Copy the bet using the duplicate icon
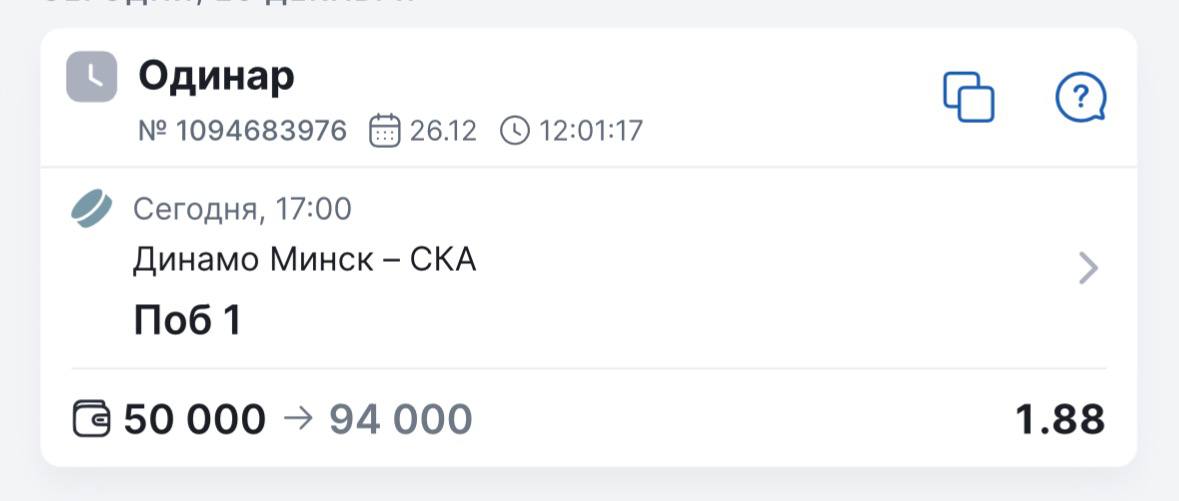 pyautogui.click(x=968, y=97)
